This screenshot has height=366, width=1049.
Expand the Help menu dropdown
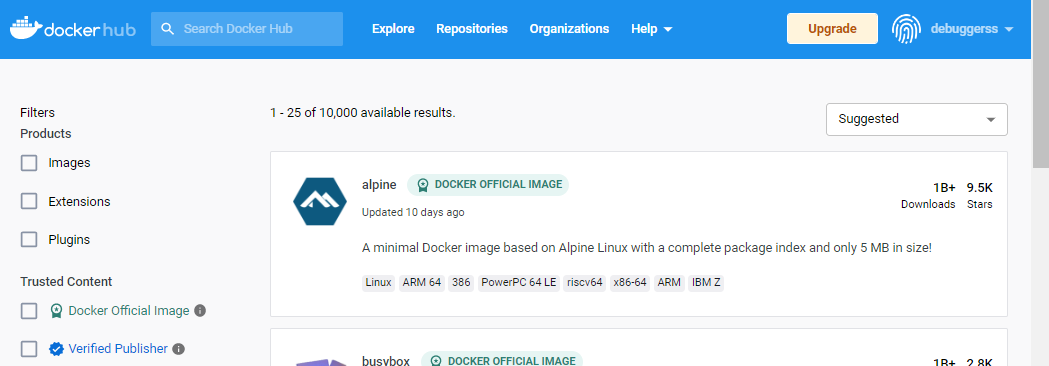tap(652, 29)
